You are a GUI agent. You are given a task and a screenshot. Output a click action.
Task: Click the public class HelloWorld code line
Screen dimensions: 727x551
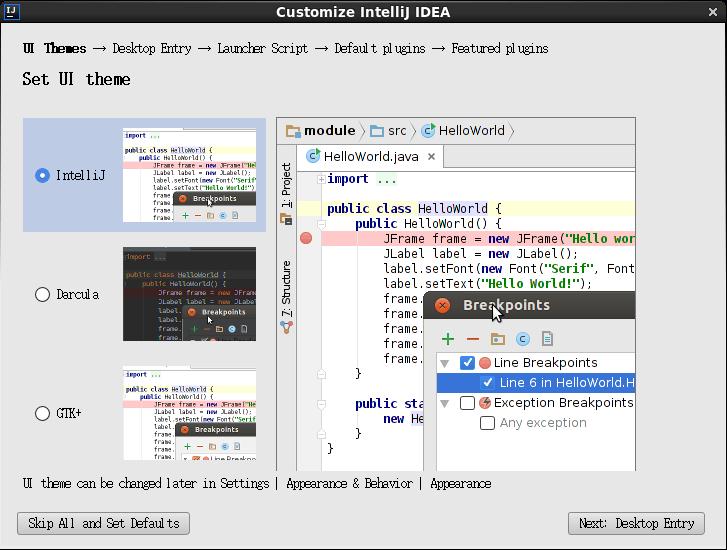[414, 209]
